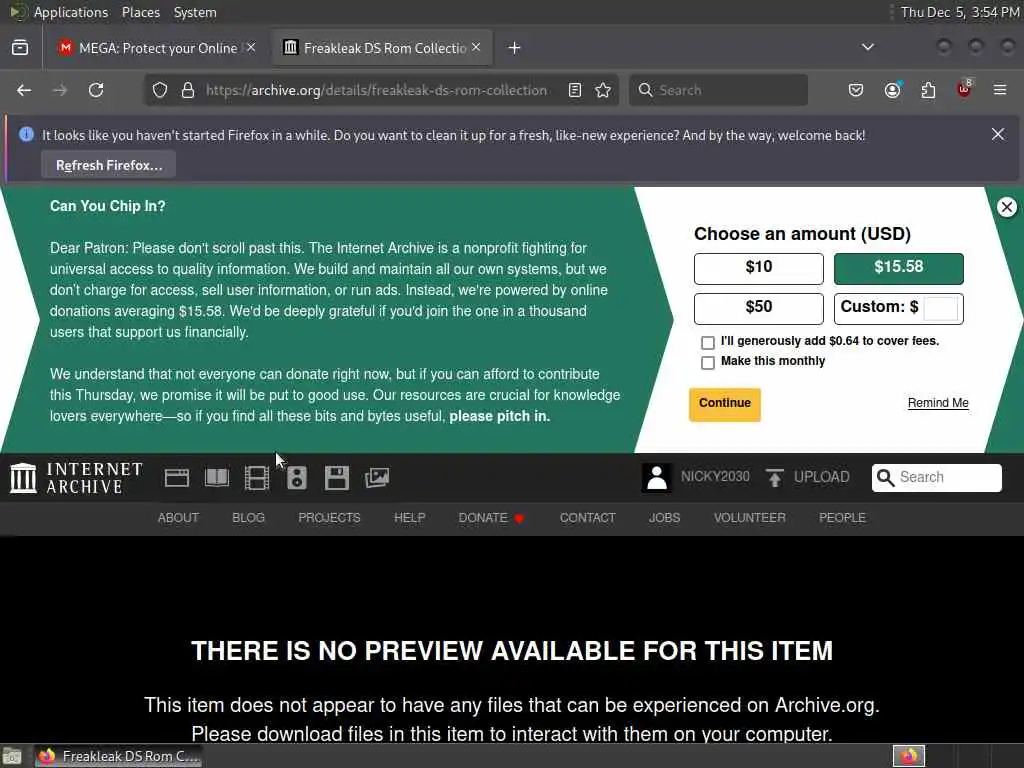The image size is (1024, 768).
Task: Open the HELP nav link
Action: [x=409, y=518]
